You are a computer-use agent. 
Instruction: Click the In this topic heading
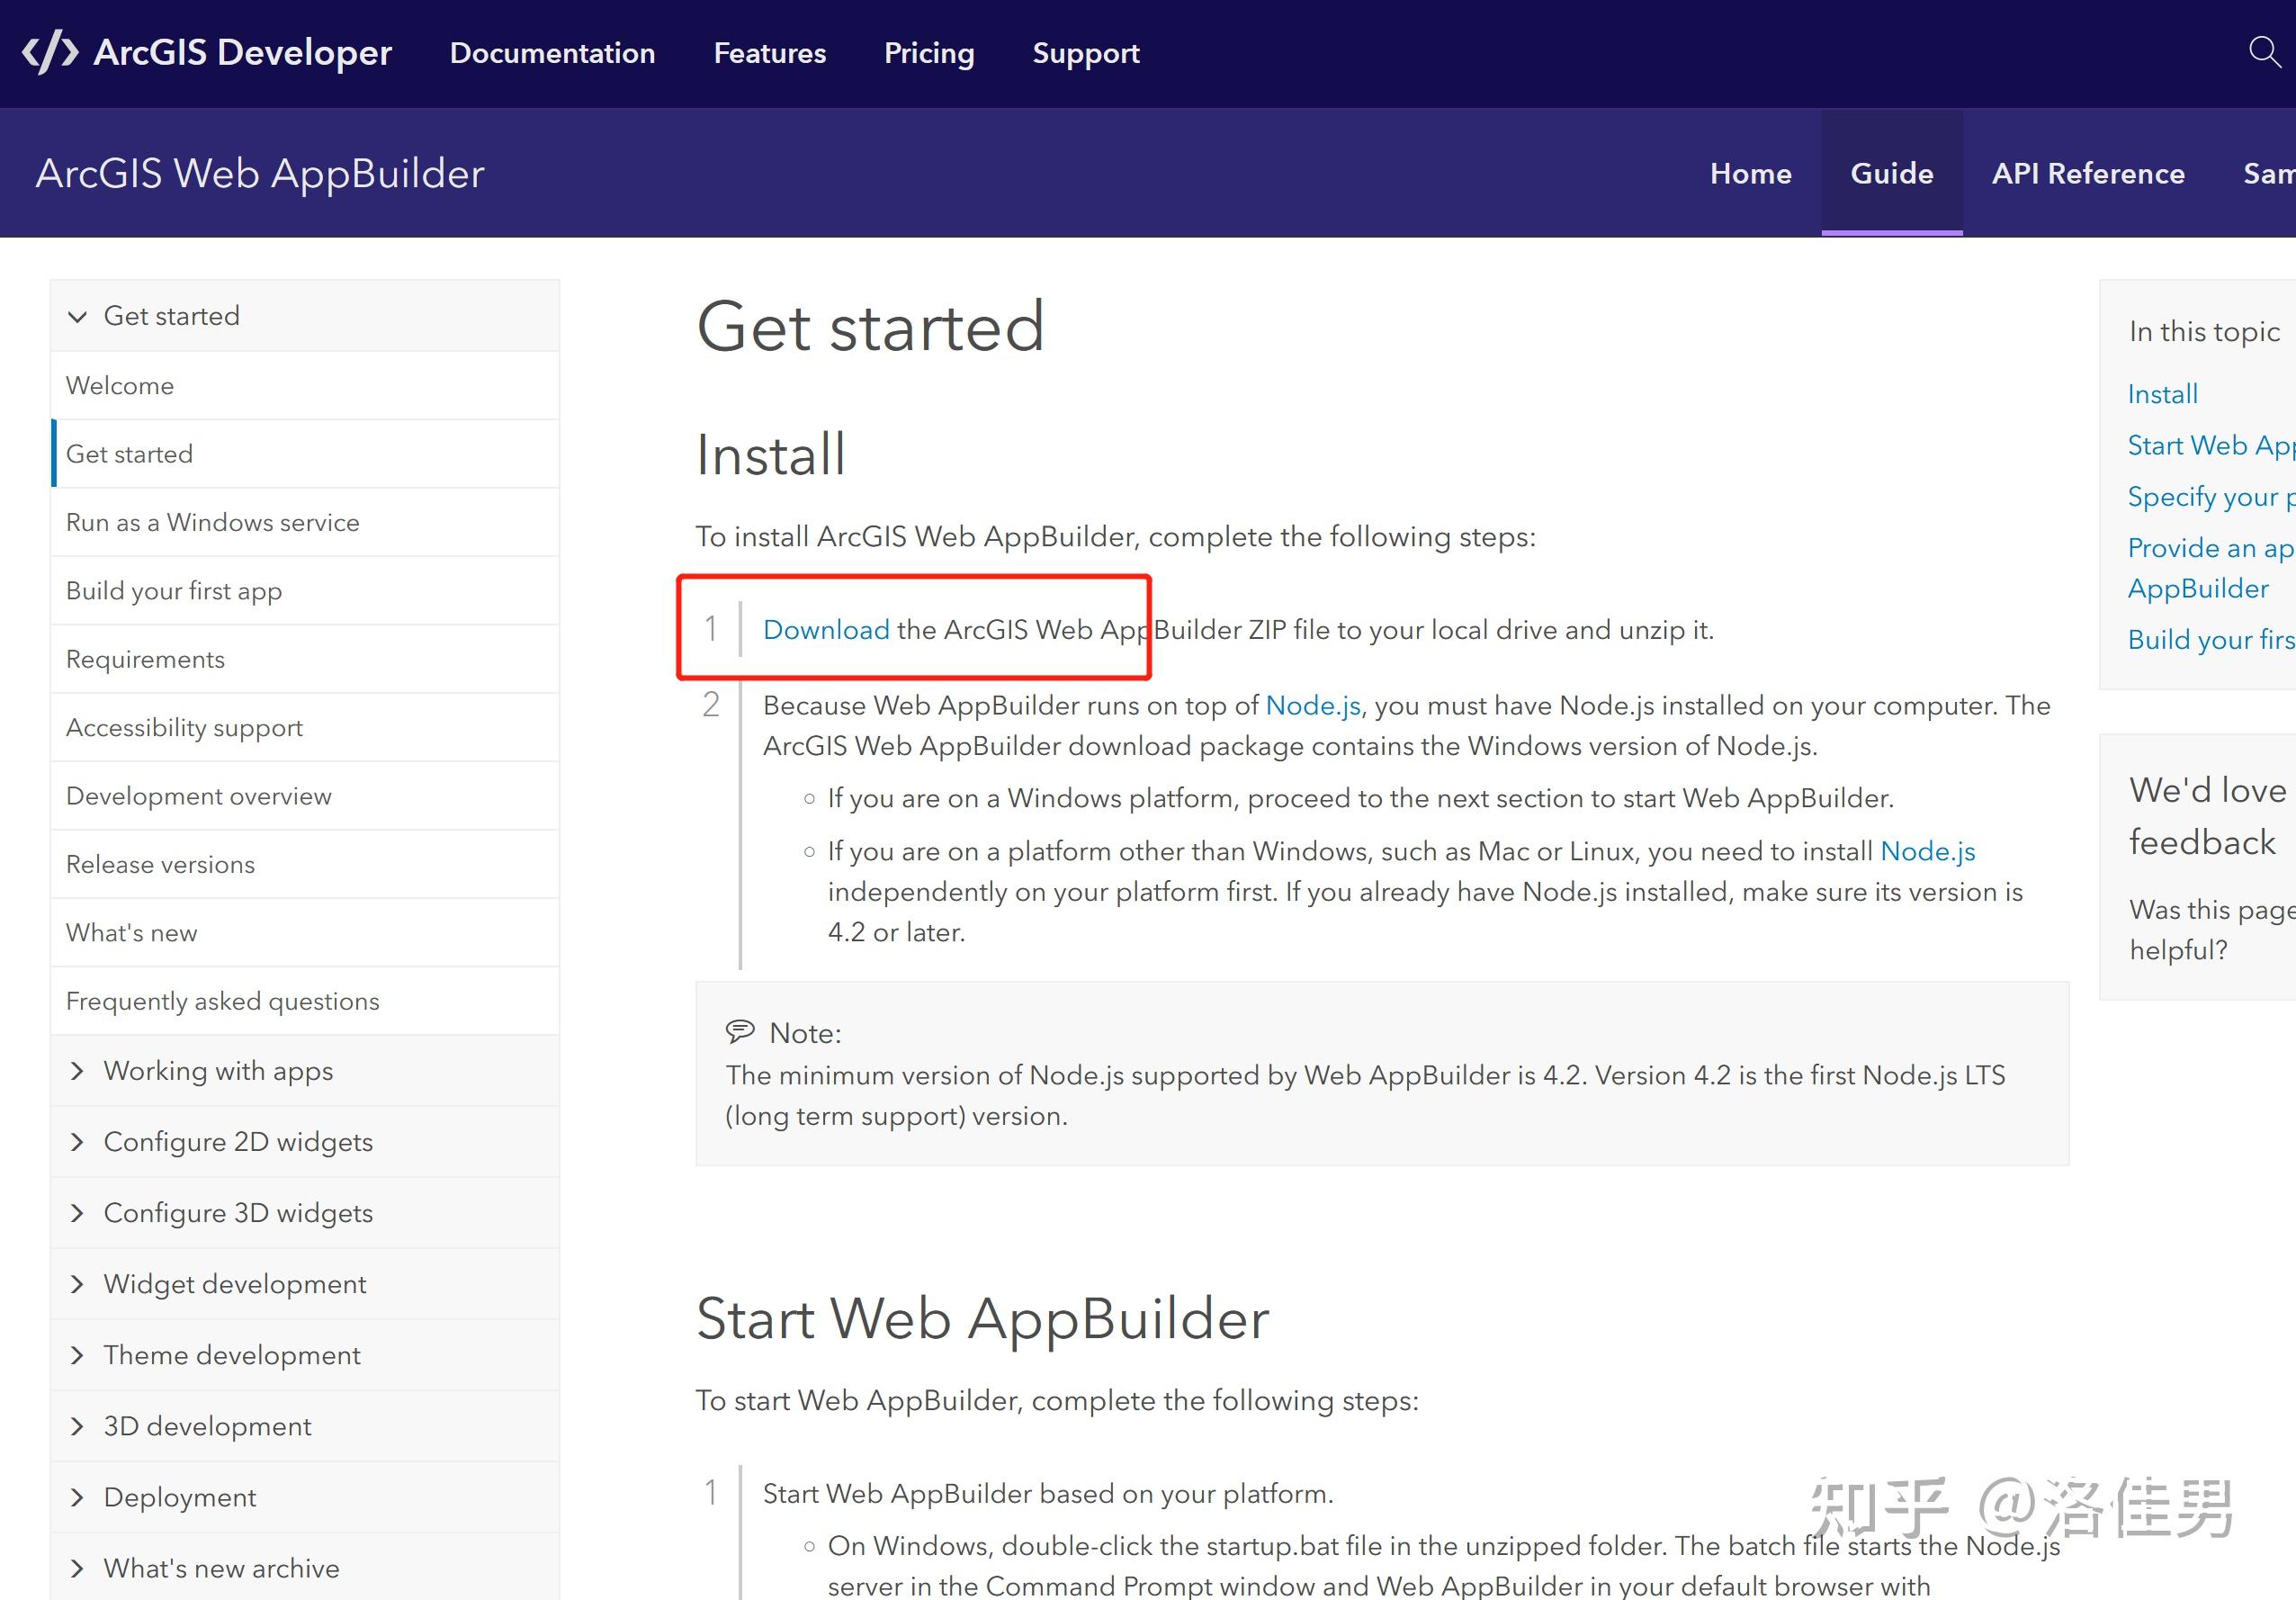(x=2205, y=331)
